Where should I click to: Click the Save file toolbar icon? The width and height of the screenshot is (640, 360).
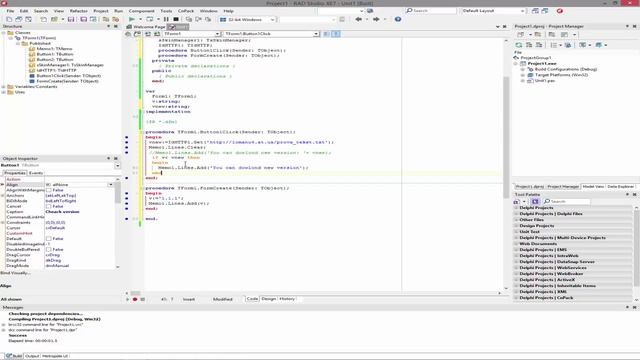point(71,19)
